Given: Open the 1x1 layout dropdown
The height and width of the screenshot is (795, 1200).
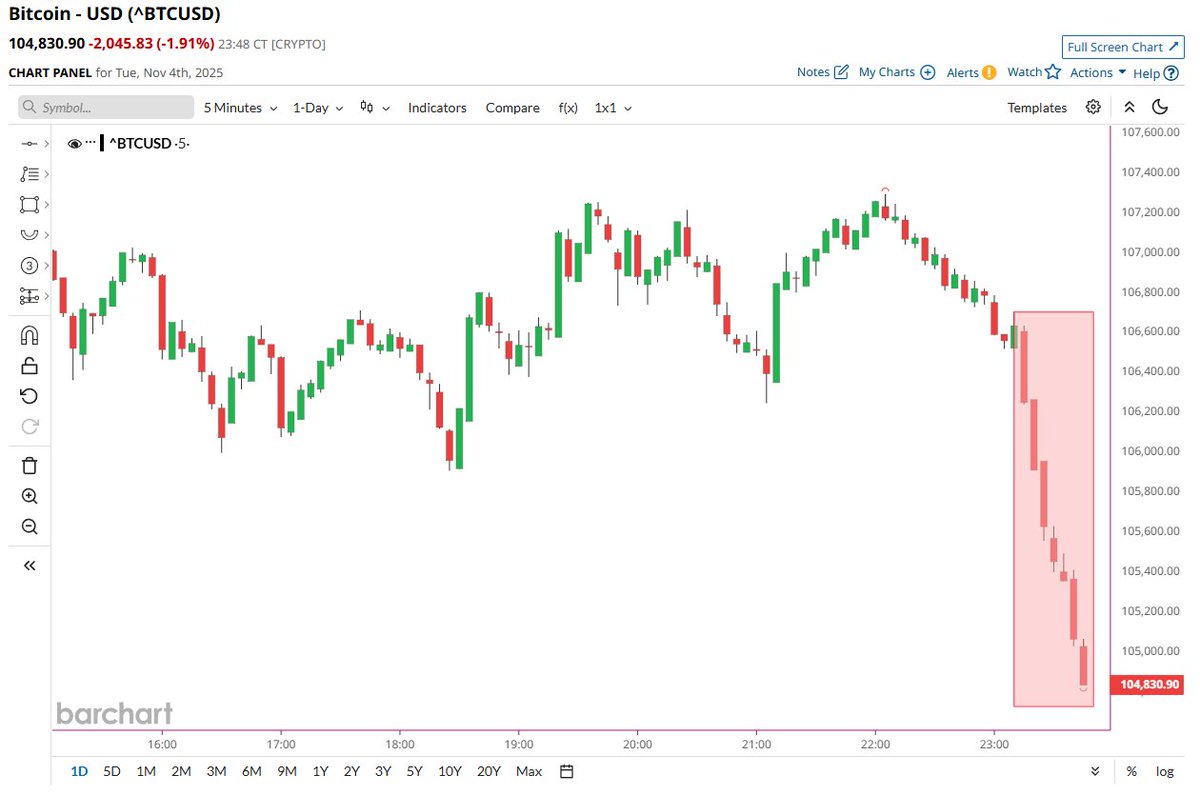Looking at the screenshot, I should (x=612, y=107).
